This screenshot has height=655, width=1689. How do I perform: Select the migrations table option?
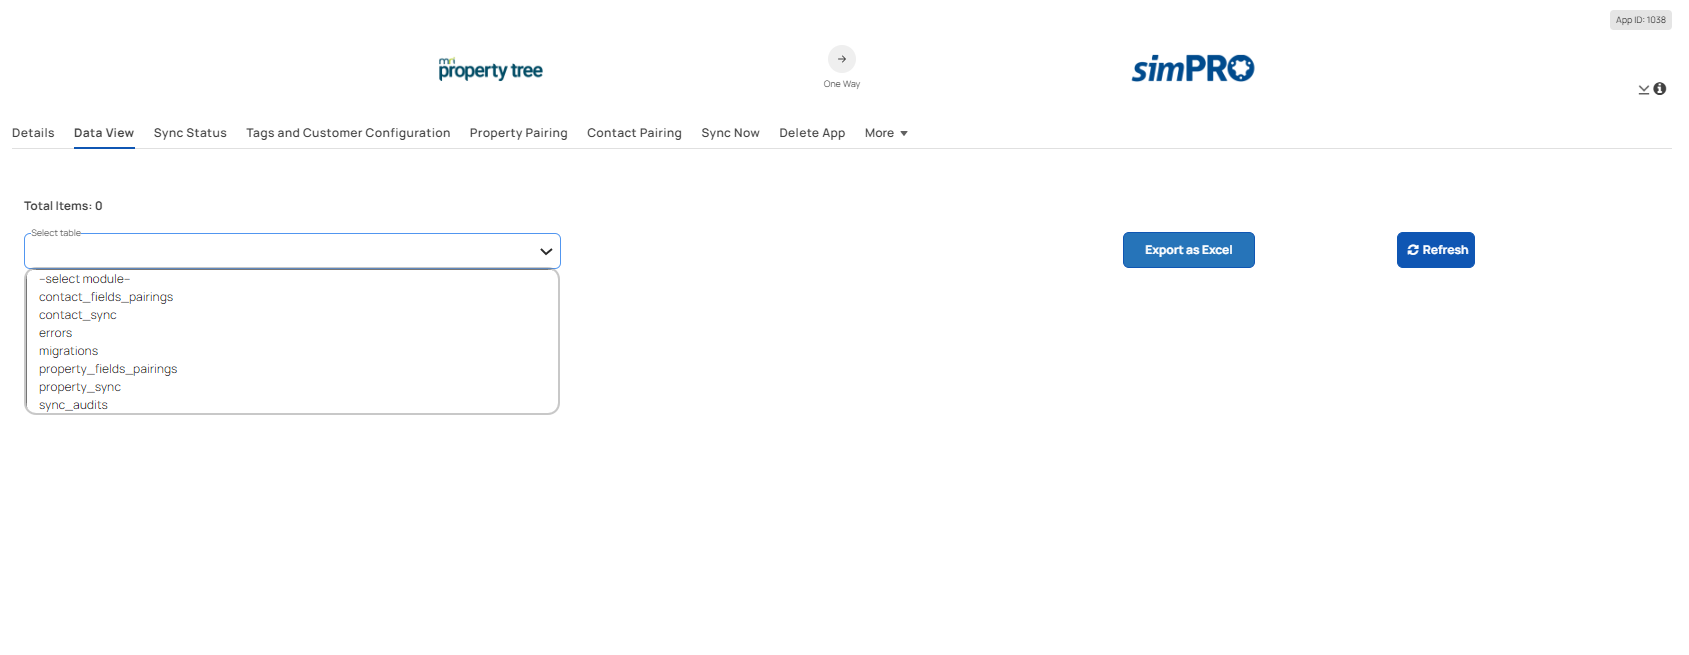292,351
